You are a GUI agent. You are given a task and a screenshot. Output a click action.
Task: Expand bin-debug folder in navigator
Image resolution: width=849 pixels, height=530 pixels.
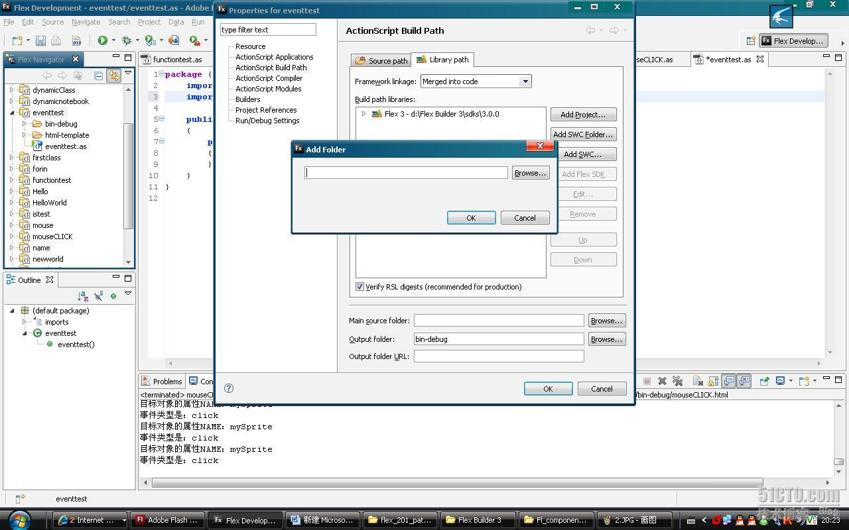coord(24,124)
